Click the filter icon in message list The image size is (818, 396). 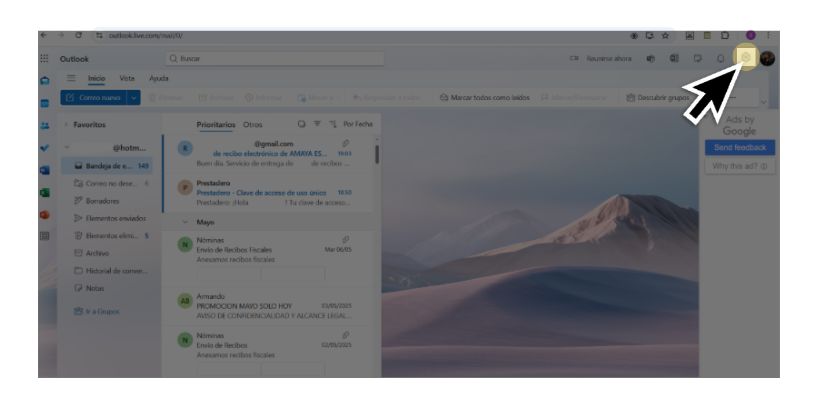(317, 124)
